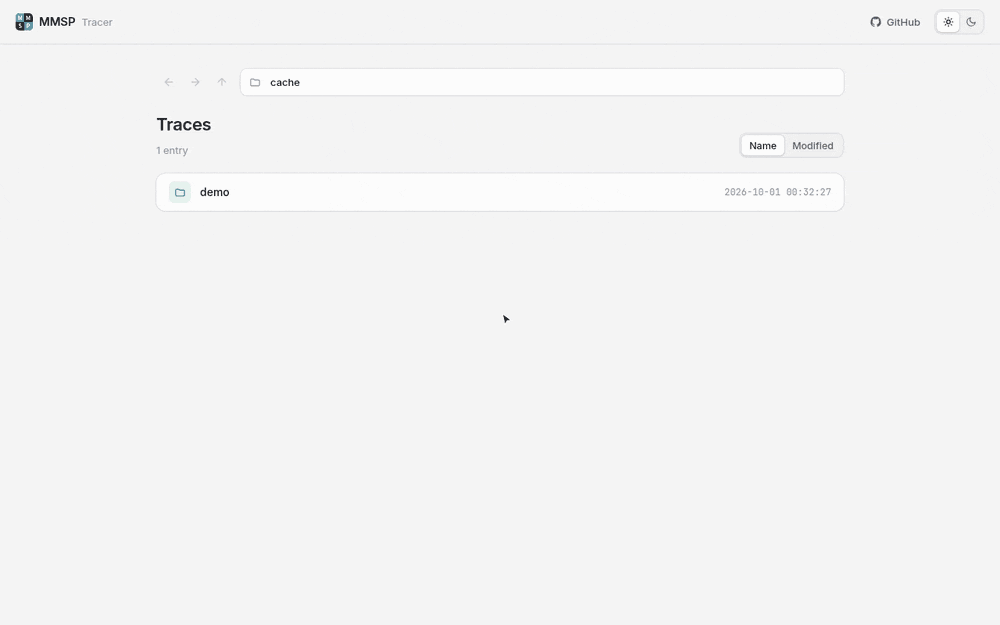Click the 1 entry count text
Screen dimensions: 1000x625
[172, 151]
